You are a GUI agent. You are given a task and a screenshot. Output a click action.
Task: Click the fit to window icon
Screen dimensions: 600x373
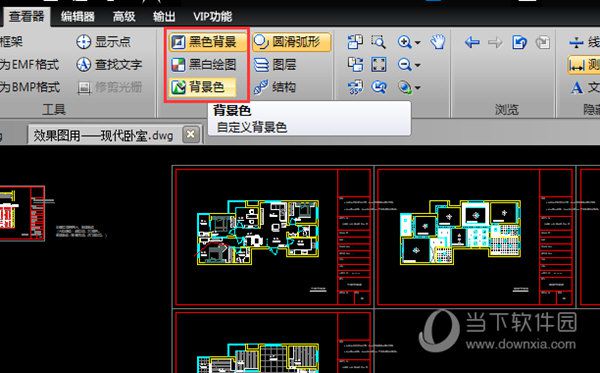[x=378, y=64]
